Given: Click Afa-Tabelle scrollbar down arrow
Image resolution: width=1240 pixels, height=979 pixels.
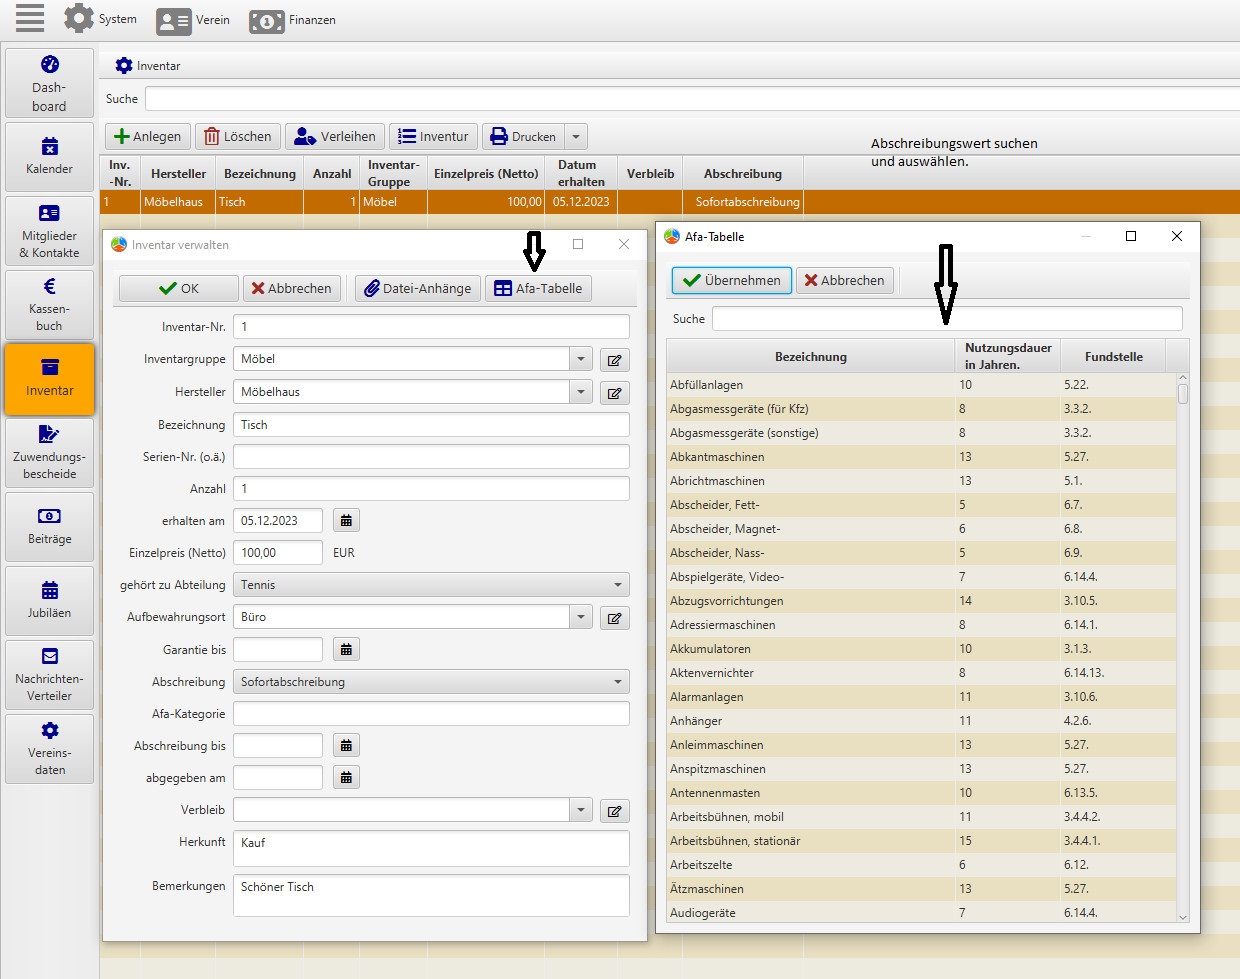Looking at the screenshot, I should tap(1183, 916).
